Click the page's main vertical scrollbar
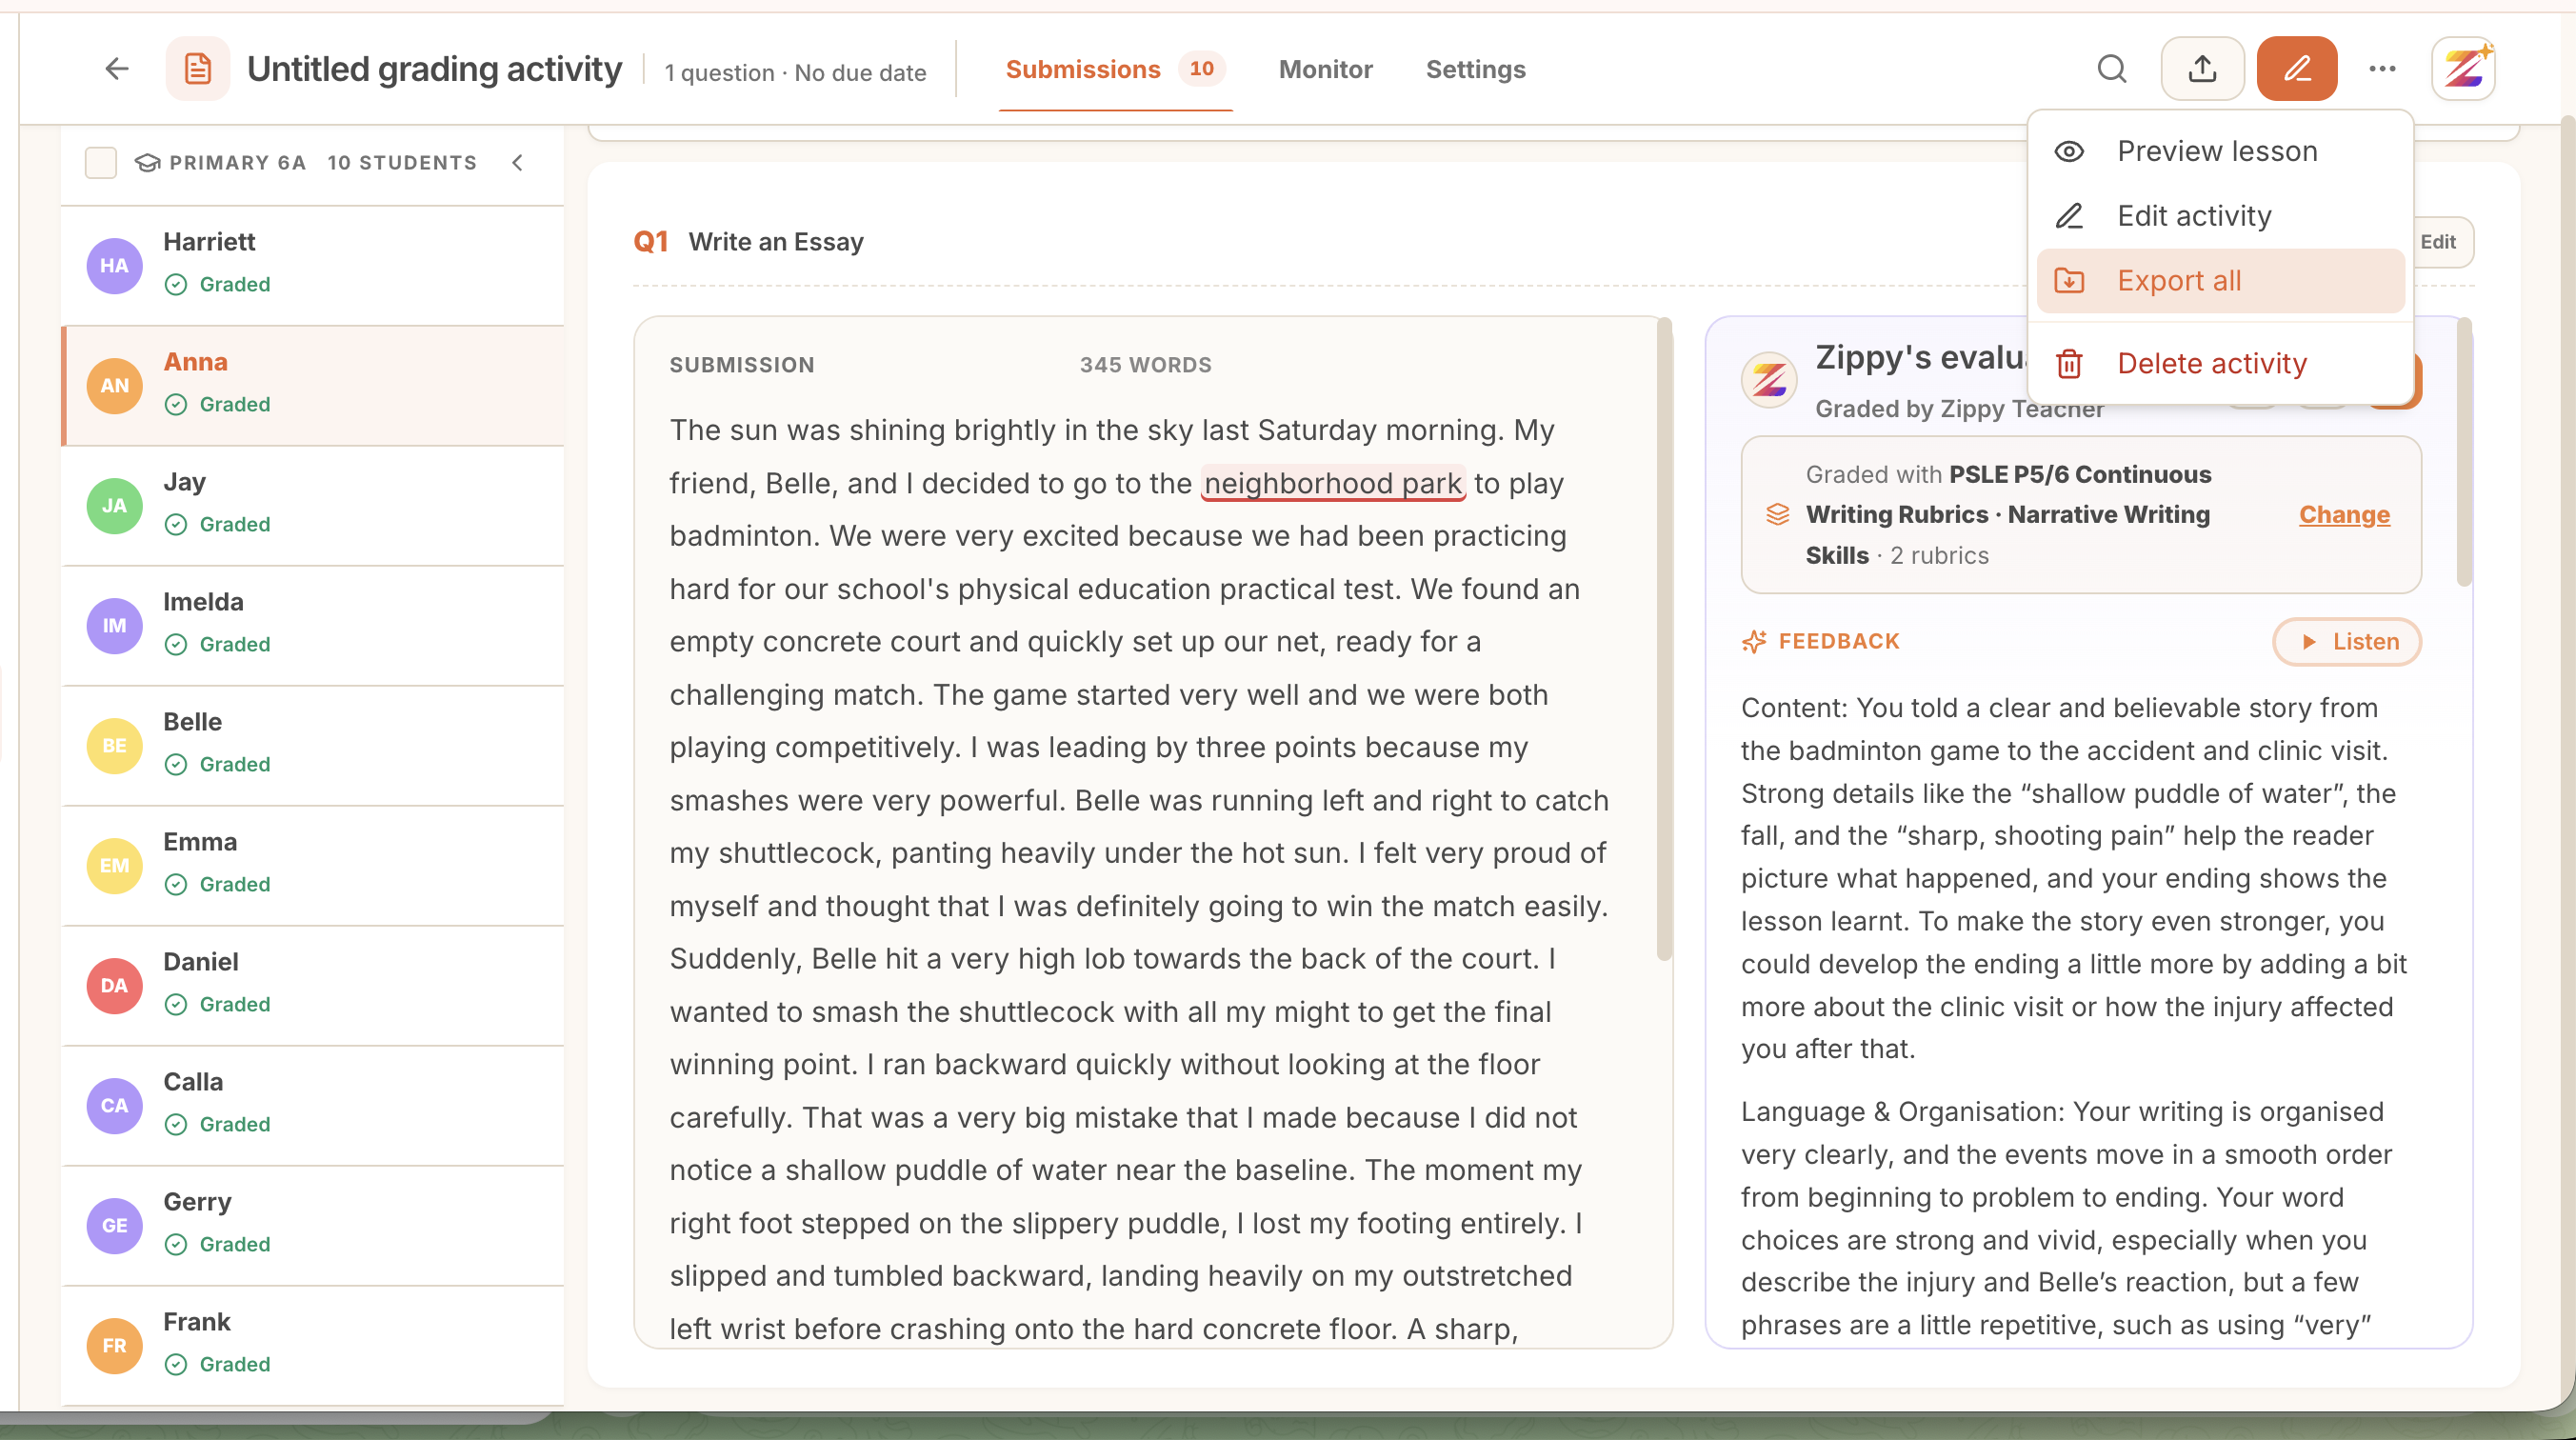2576x1440 pixels. (x=2569, y=760)
